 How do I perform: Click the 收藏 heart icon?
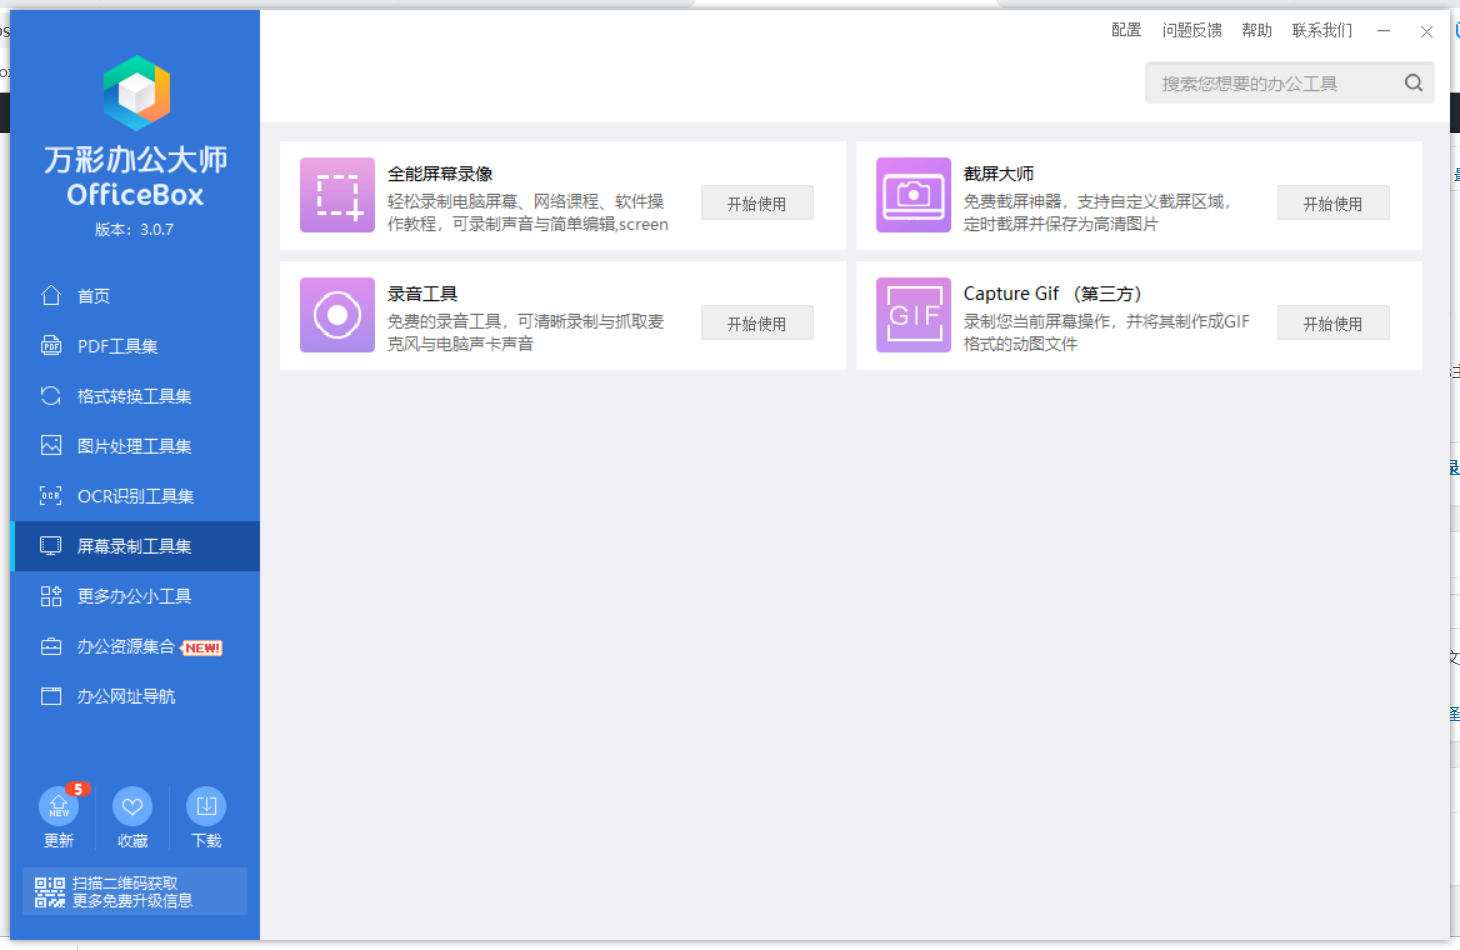(x=132, y=806)
